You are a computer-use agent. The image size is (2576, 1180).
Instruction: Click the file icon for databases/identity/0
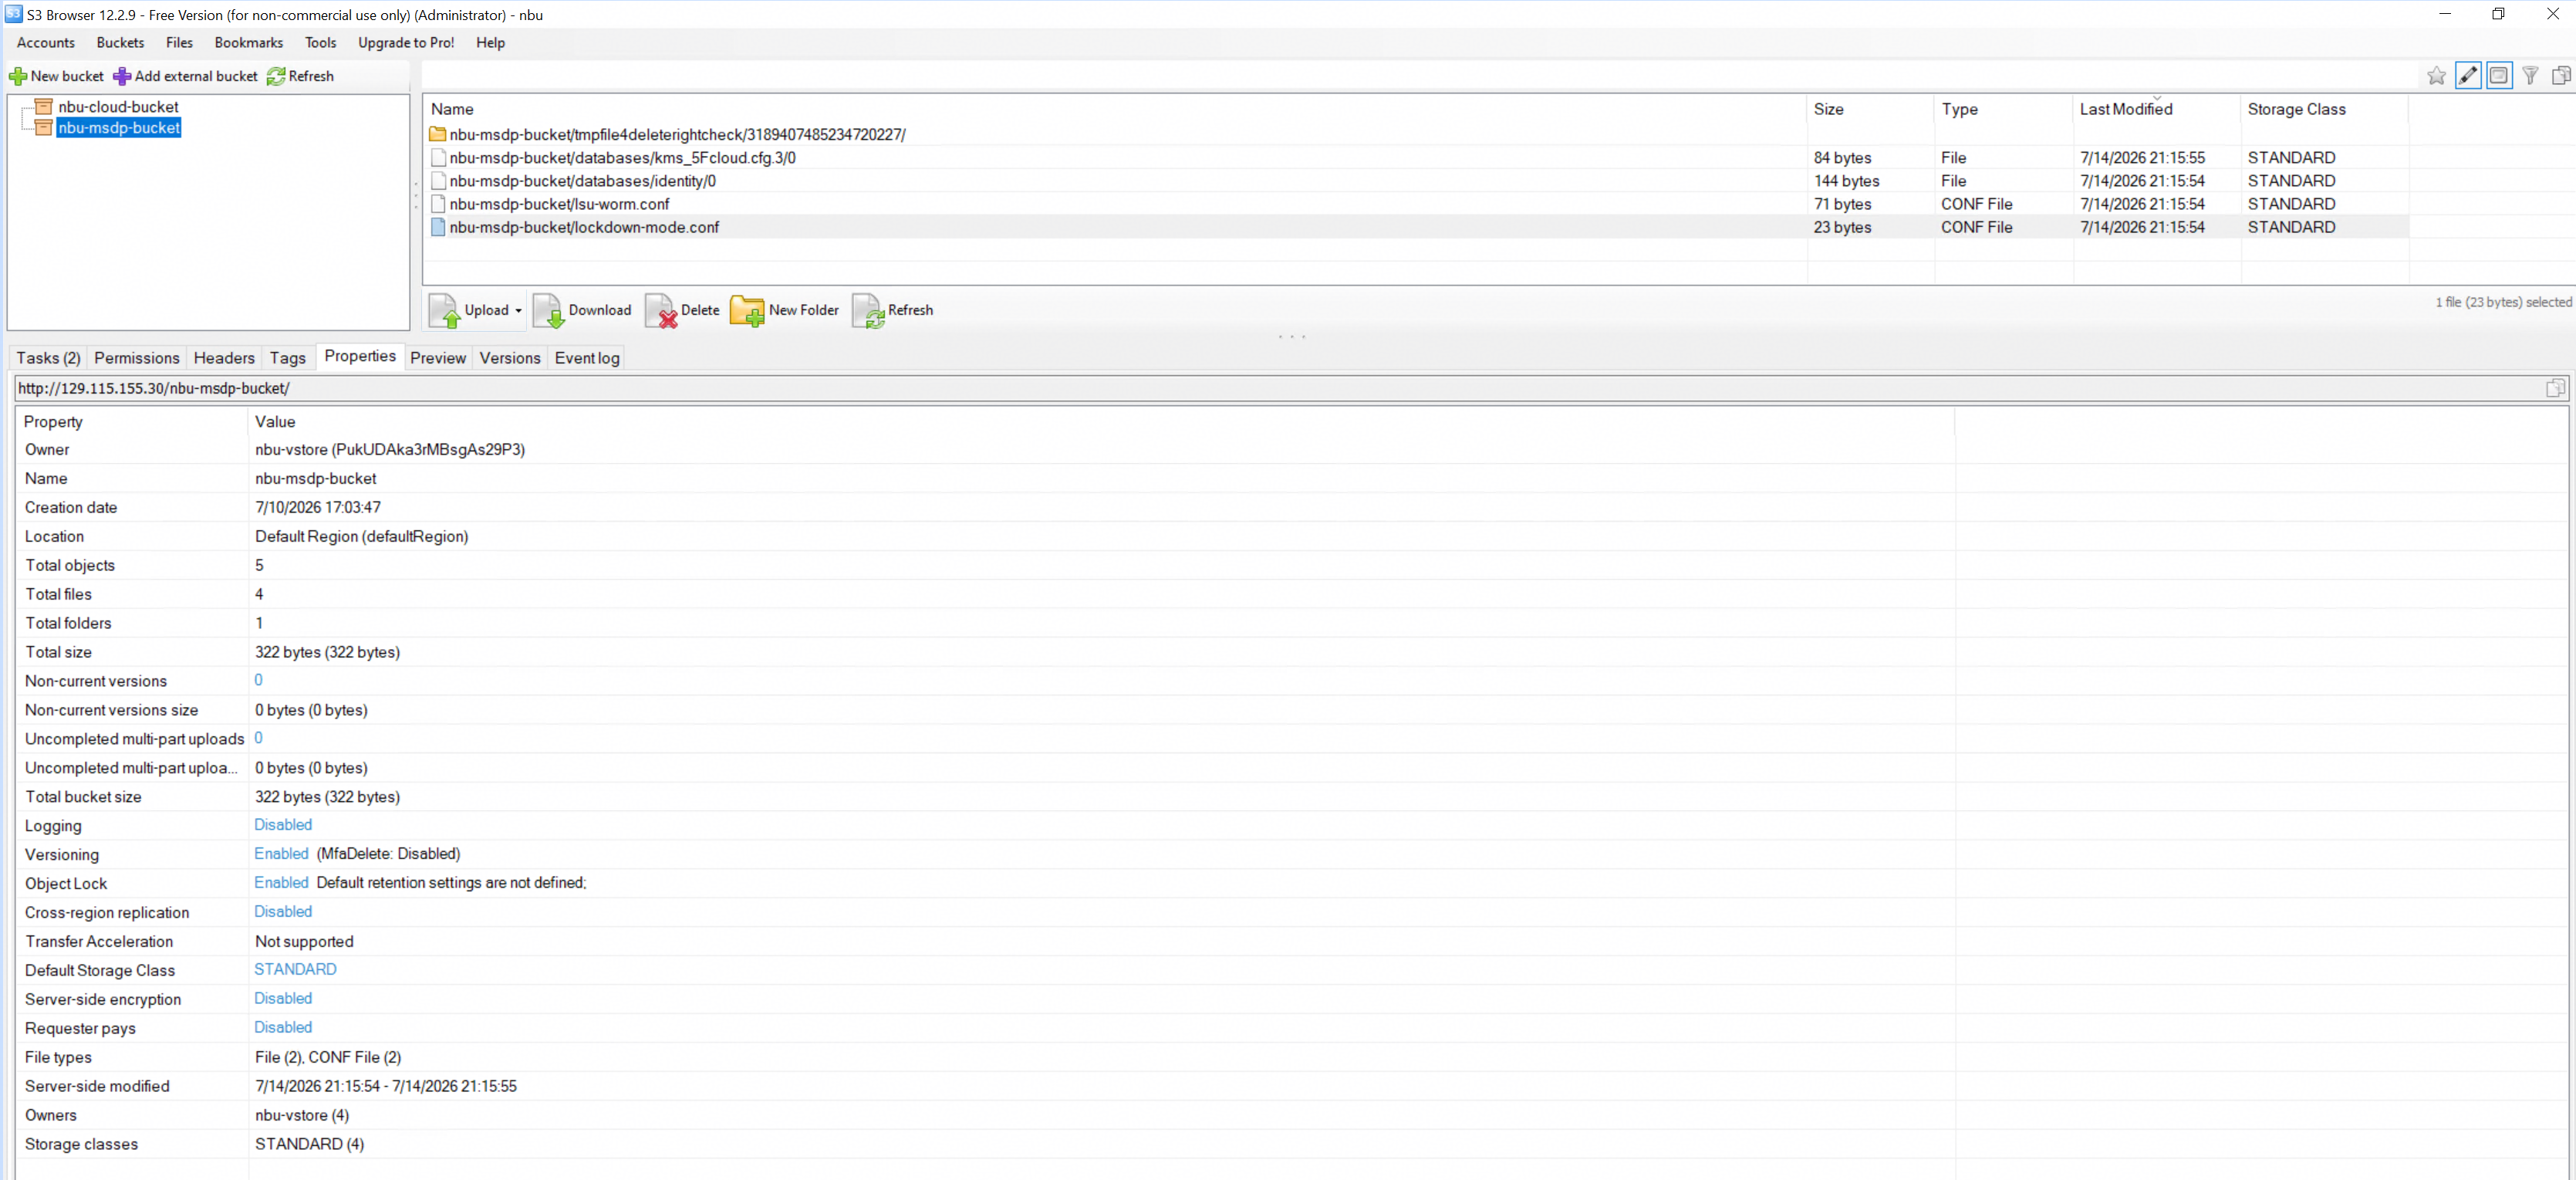[438, 180]
